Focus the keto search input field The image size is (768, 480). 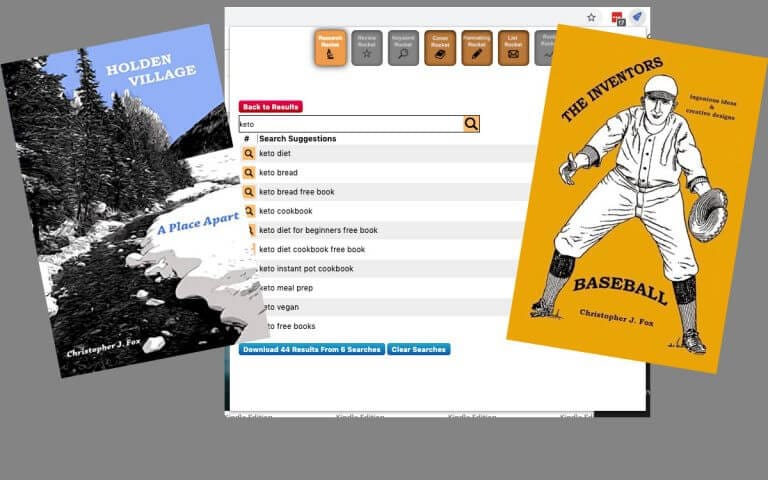(x=351, y=124)
